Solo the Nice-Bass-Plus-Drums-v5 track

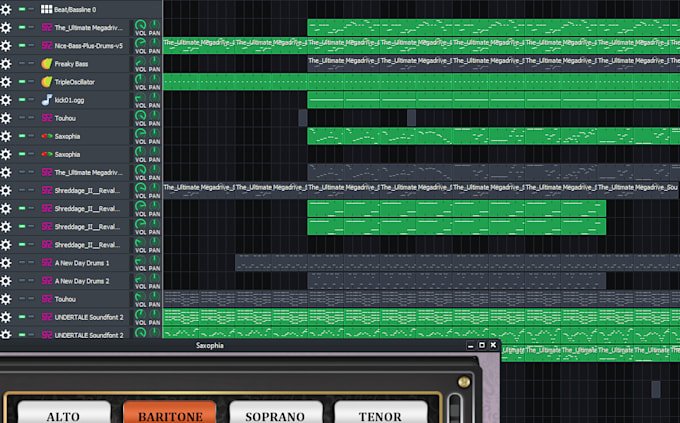pos(31,46)
